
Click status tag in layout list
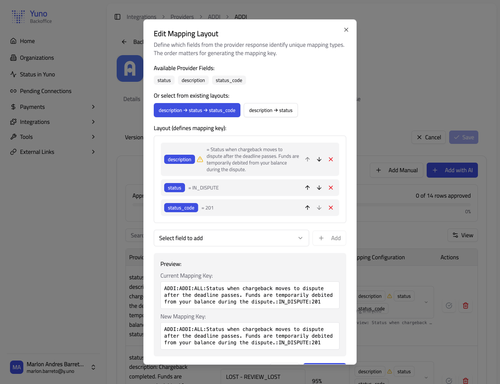174,188
